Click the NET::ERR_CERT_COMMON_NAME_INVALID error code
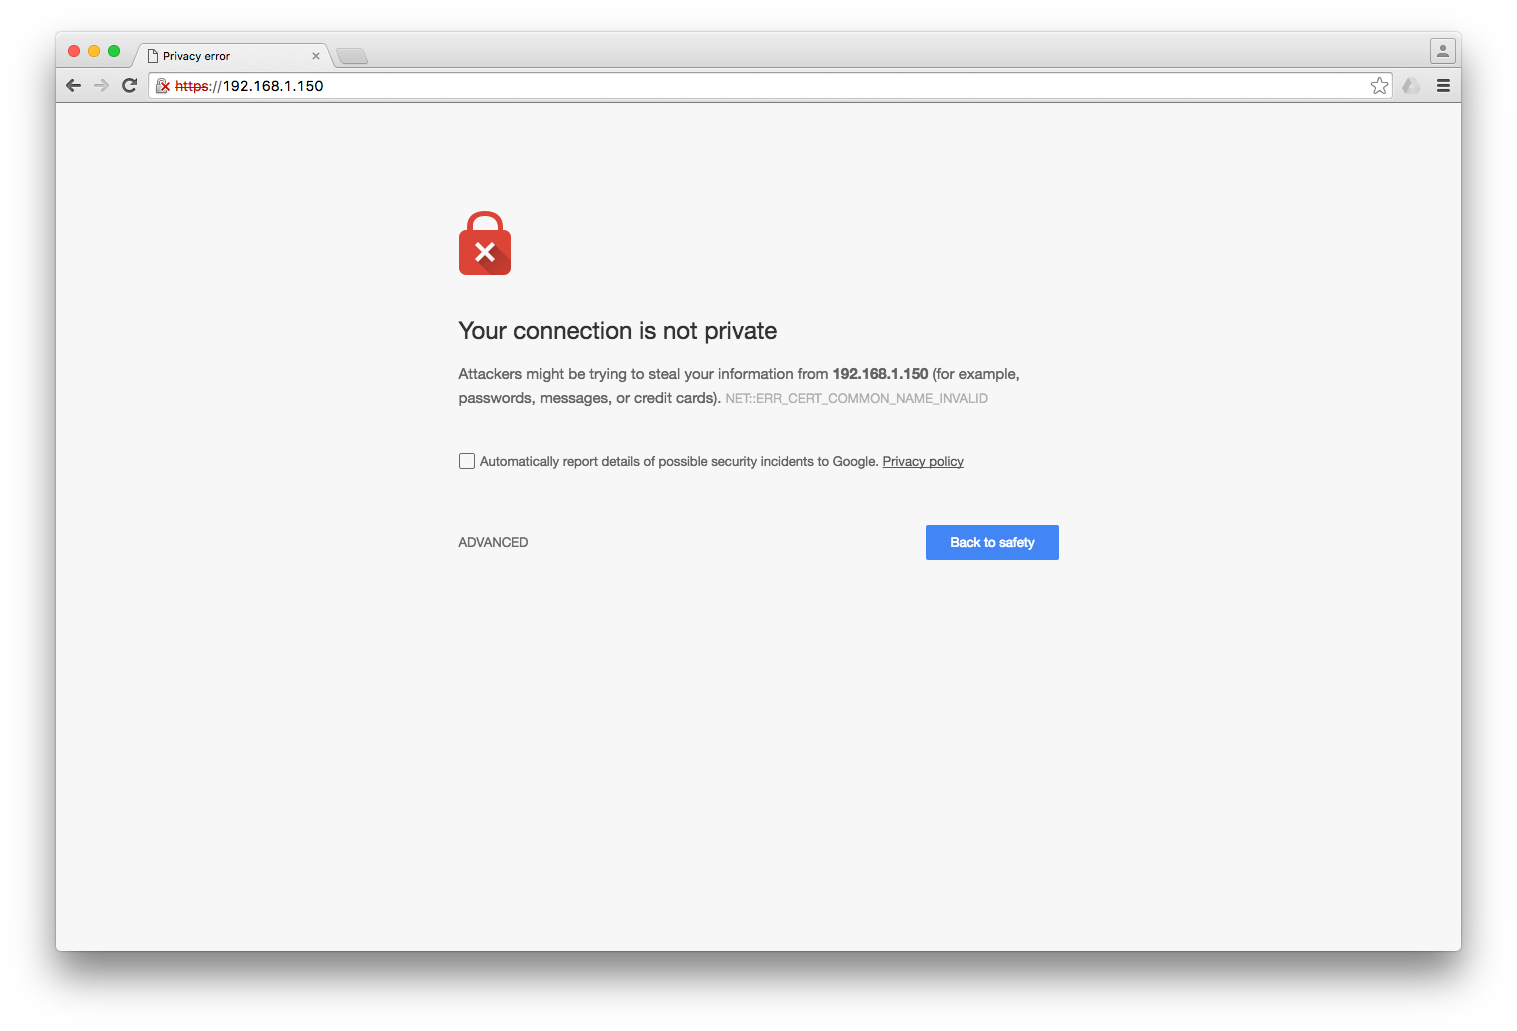The height and width of the screenshot is (1031, 1517). coord(856,398)
